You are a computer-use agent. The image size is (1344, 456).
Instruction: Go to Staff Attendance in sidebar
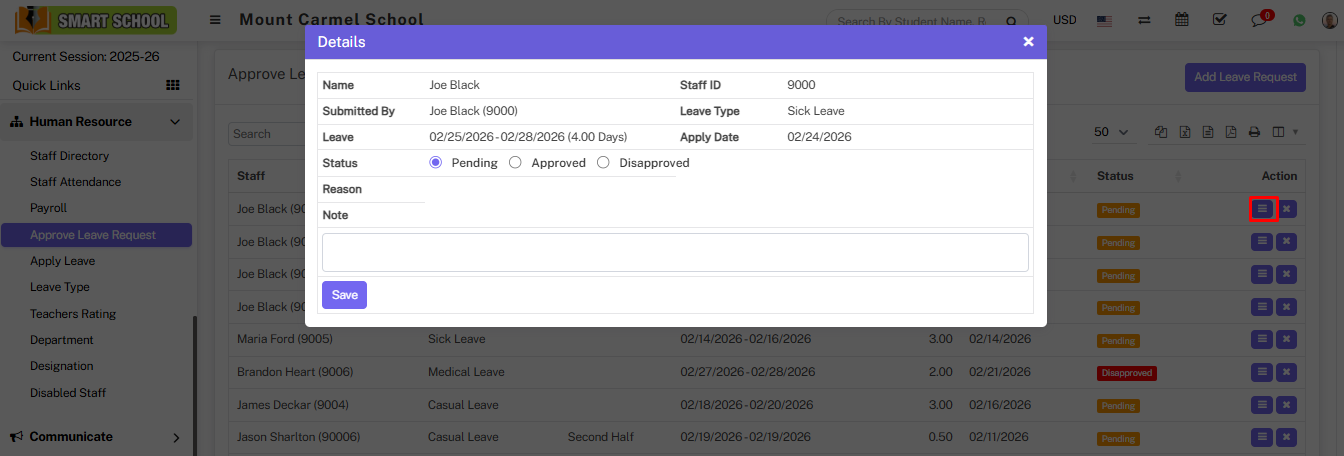[x=75, y=182]
